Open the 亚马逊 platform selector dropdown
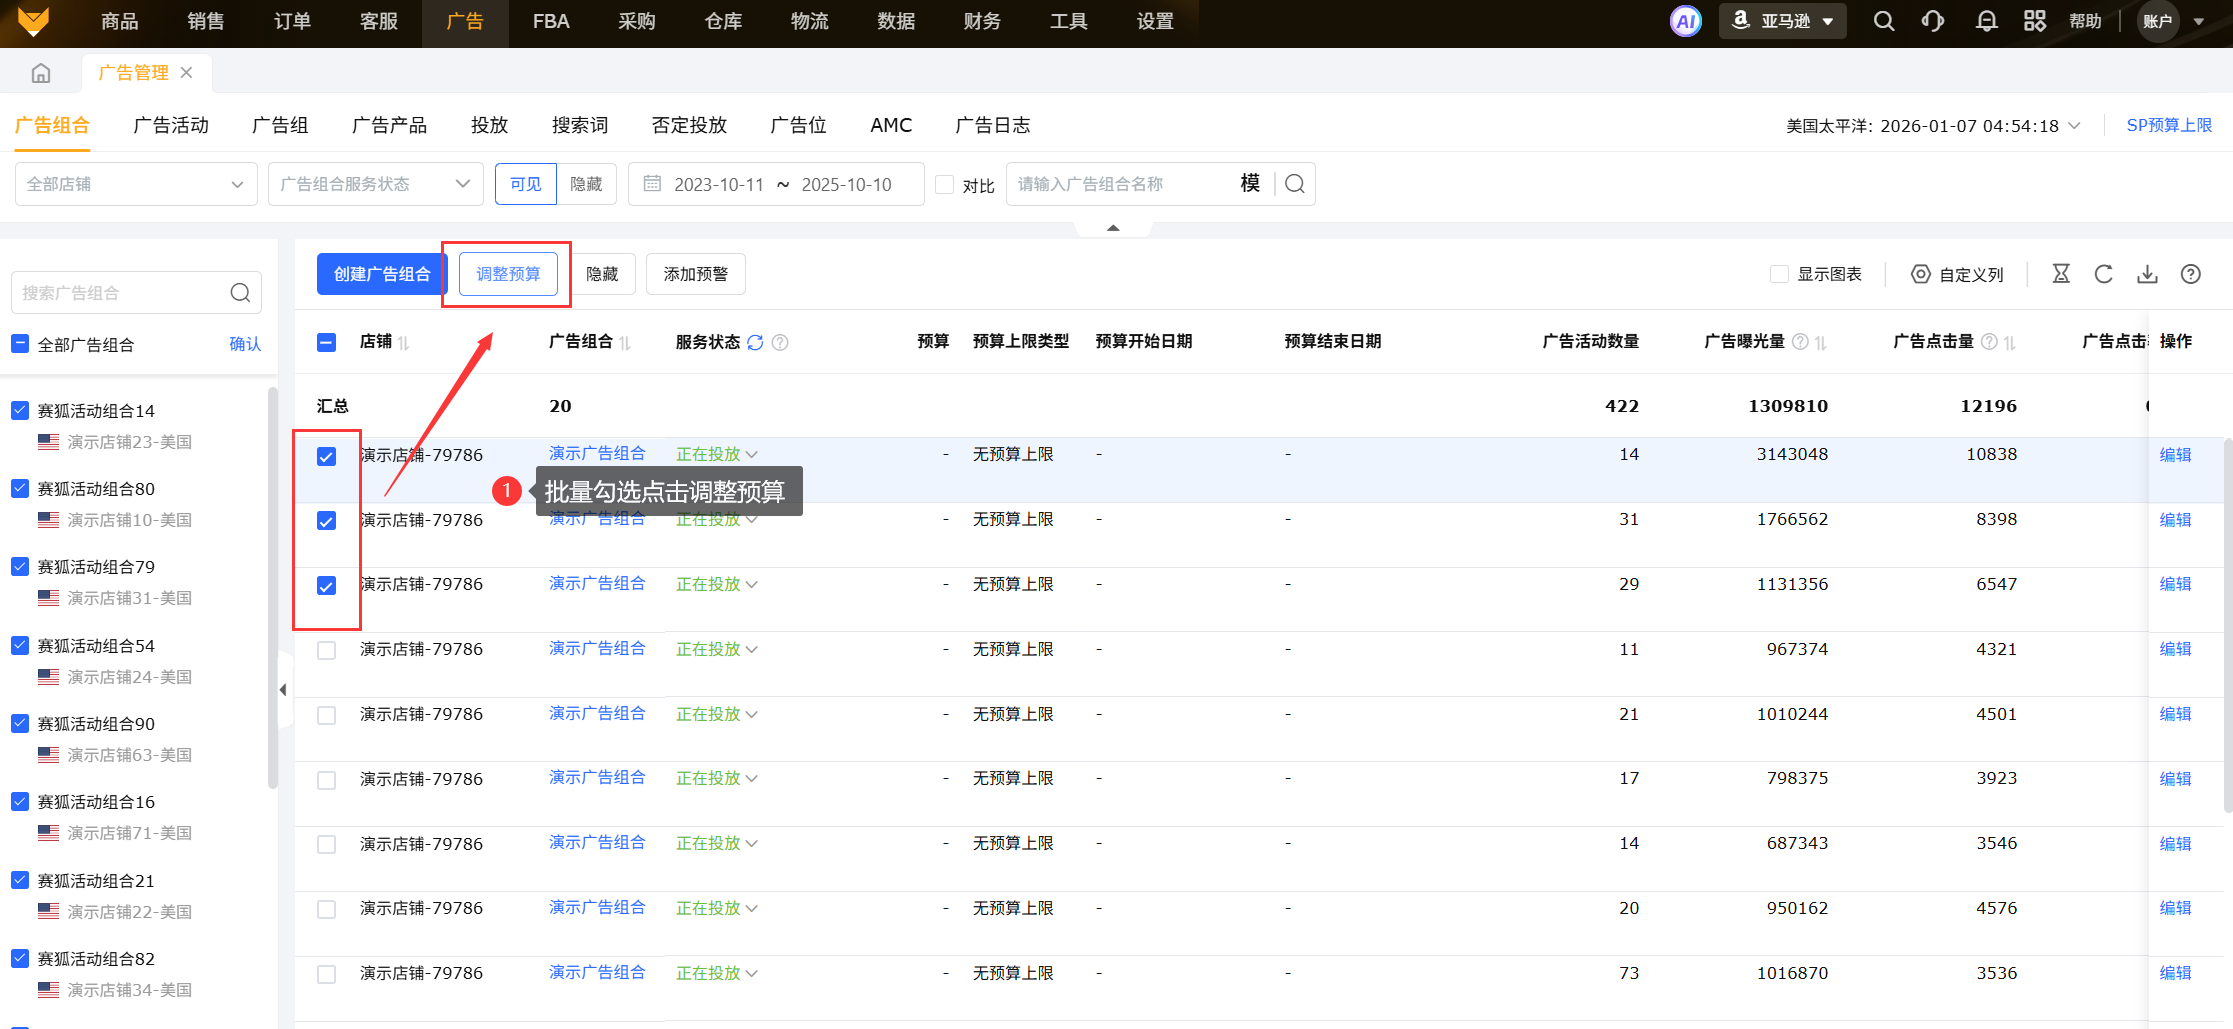The height and width of the screenshot is (1029, 2233). tap(1783, 21)
